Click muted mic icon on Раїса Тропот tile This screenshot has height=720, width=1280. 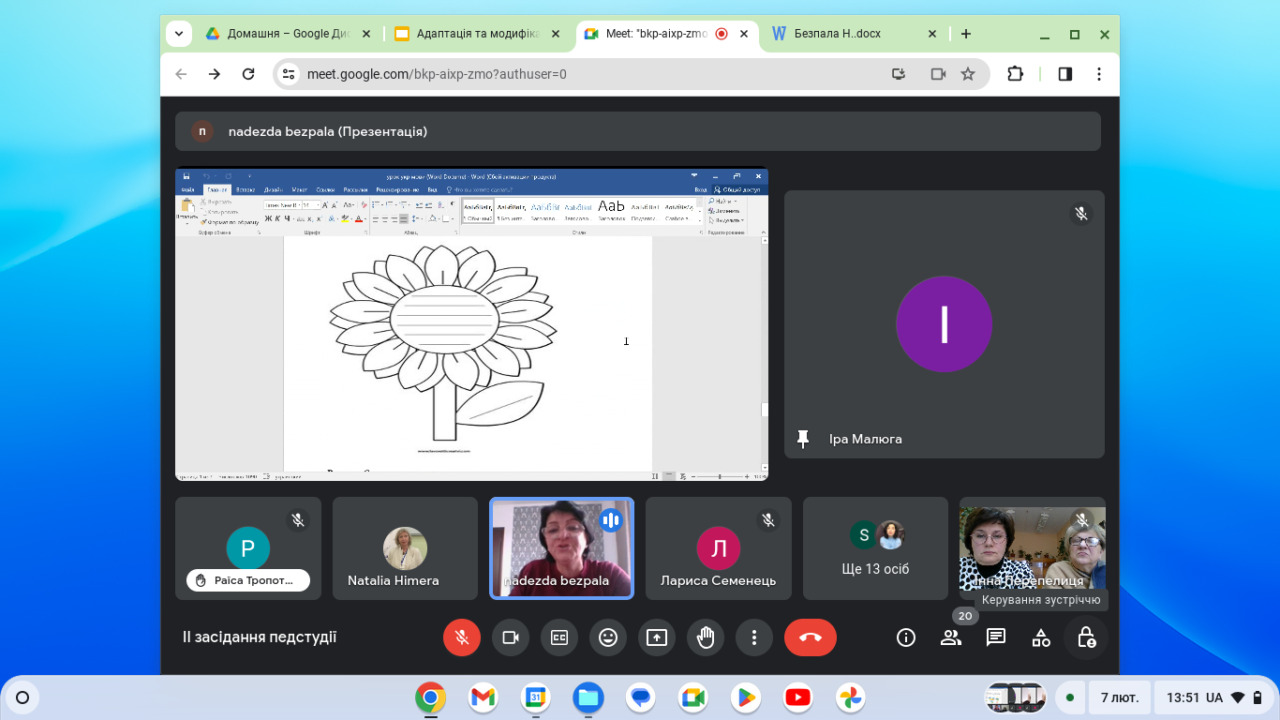(297, 520)
